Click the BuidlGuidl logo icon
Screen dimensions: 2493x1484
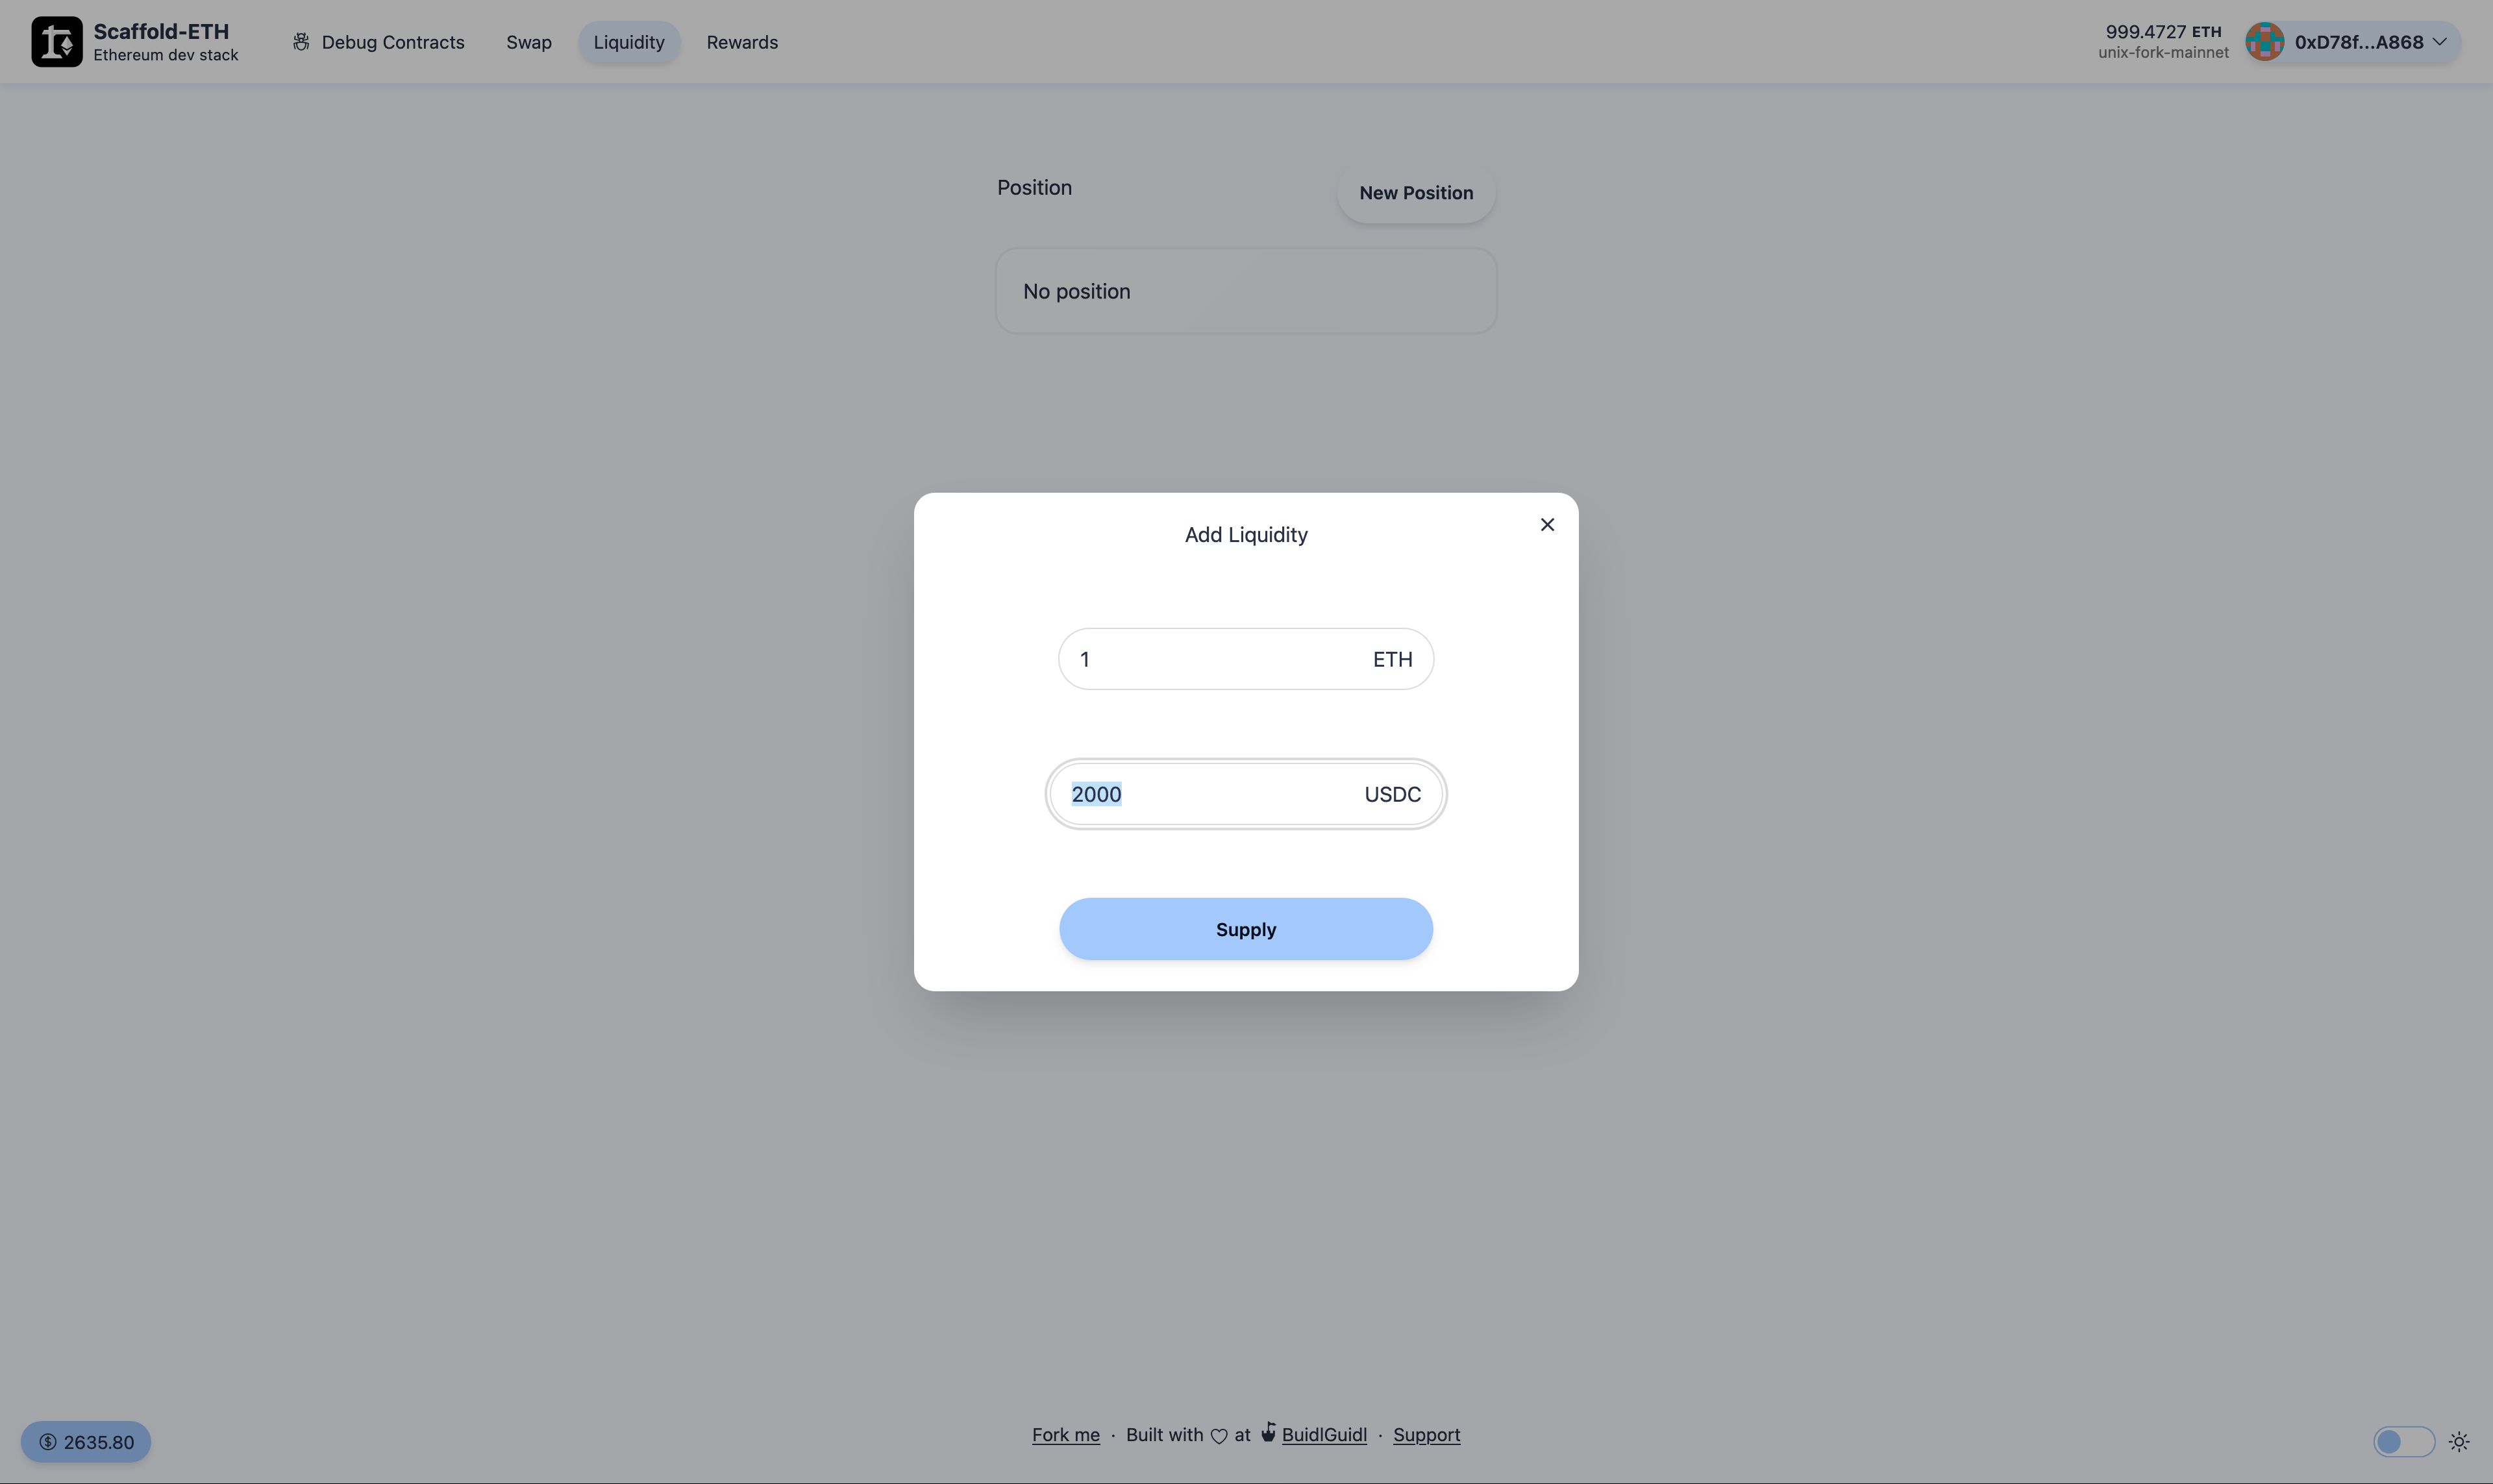click(x=1267, y=1435)
